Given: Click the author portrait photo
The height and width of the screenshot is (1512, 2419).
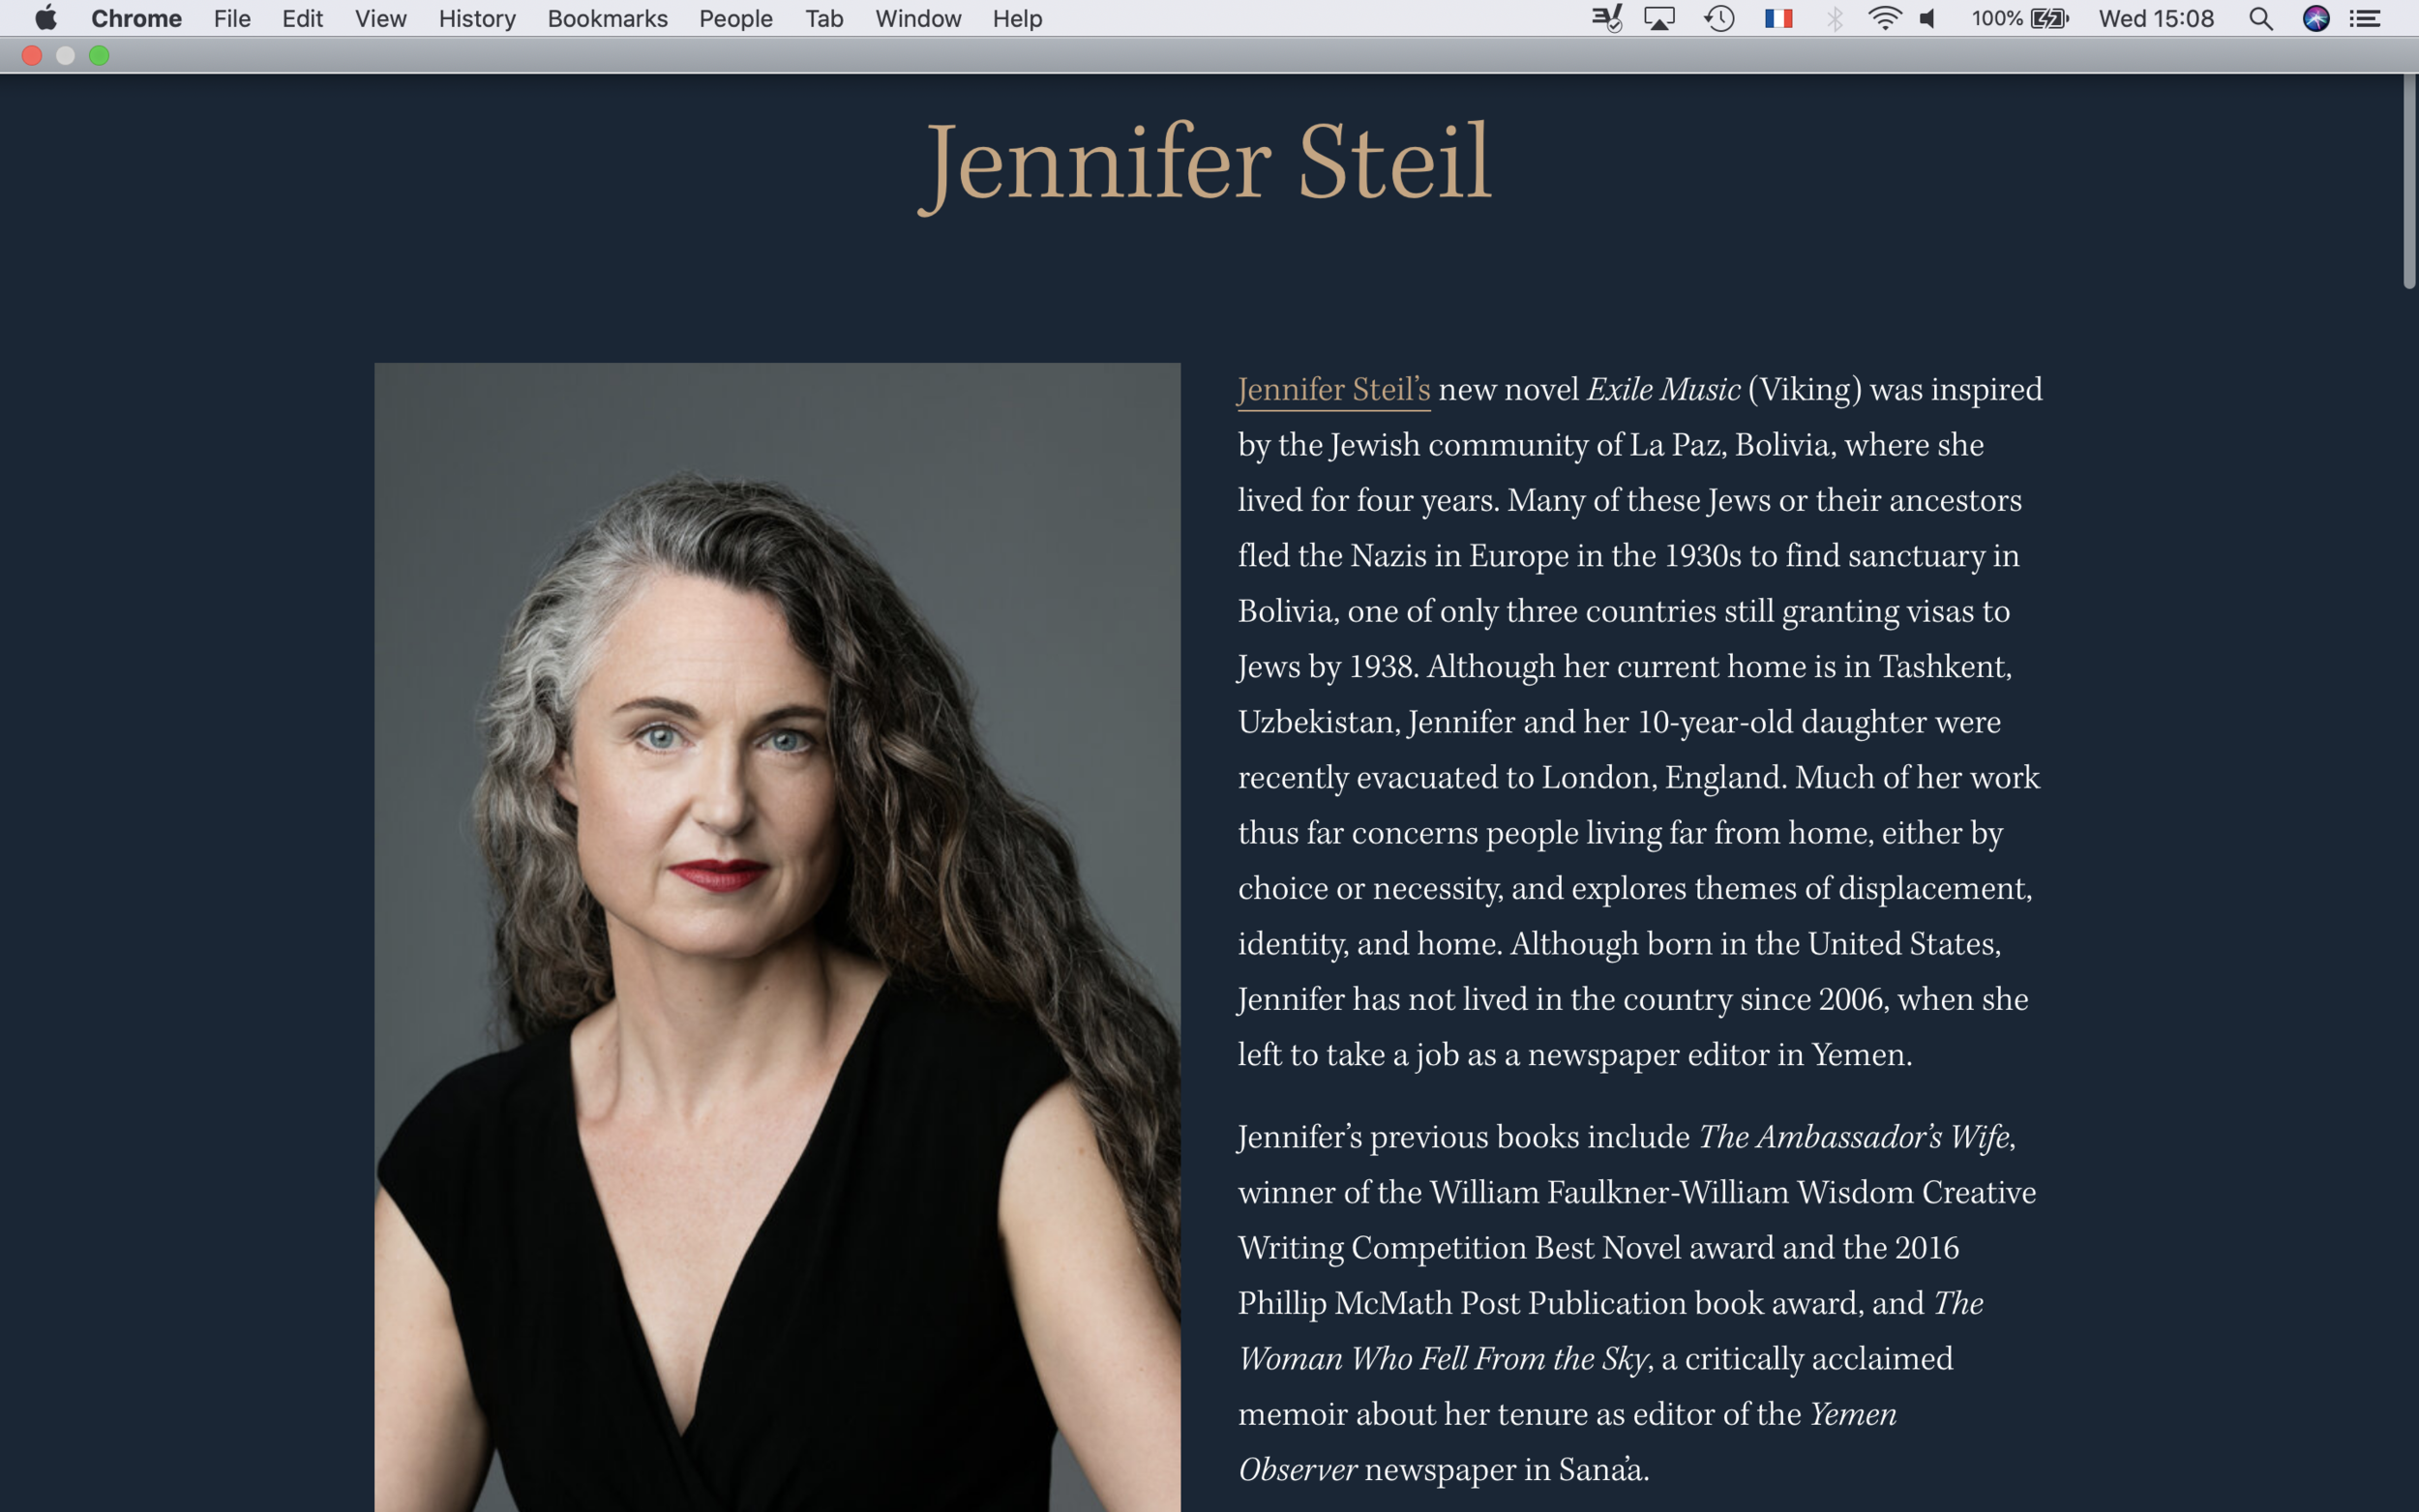Looking at the screenshot, I should point(777,937).
